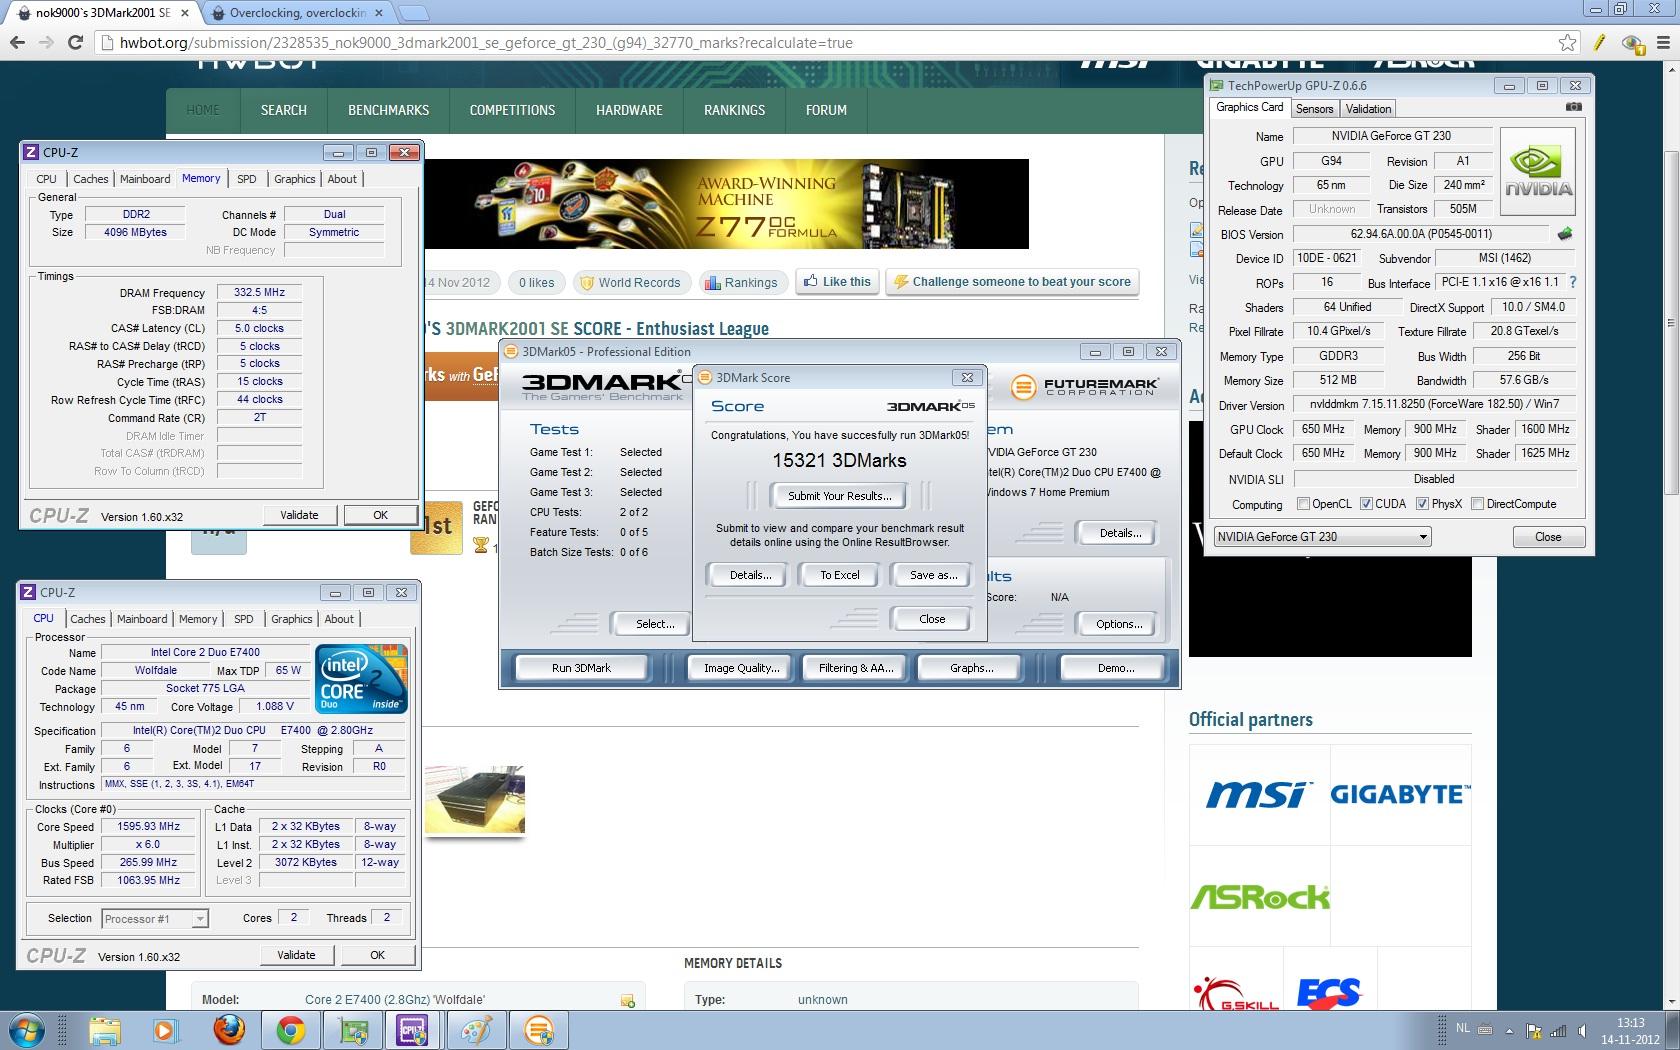Click the eye extension icon with badge

1632,43
